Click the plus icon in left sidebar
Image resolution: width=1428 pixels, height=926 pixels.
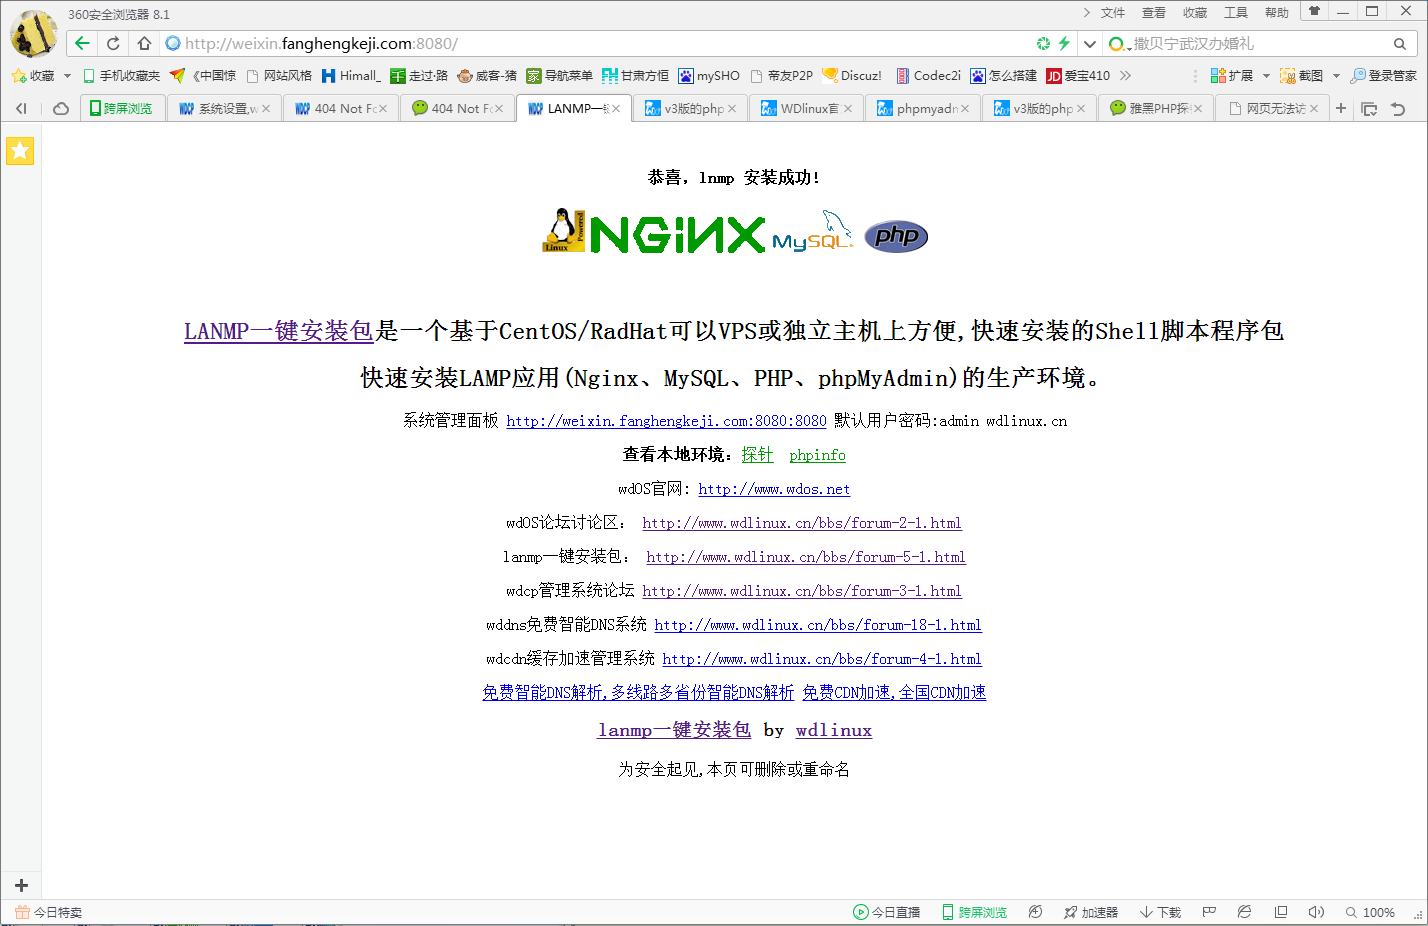[x=21, y=885]
